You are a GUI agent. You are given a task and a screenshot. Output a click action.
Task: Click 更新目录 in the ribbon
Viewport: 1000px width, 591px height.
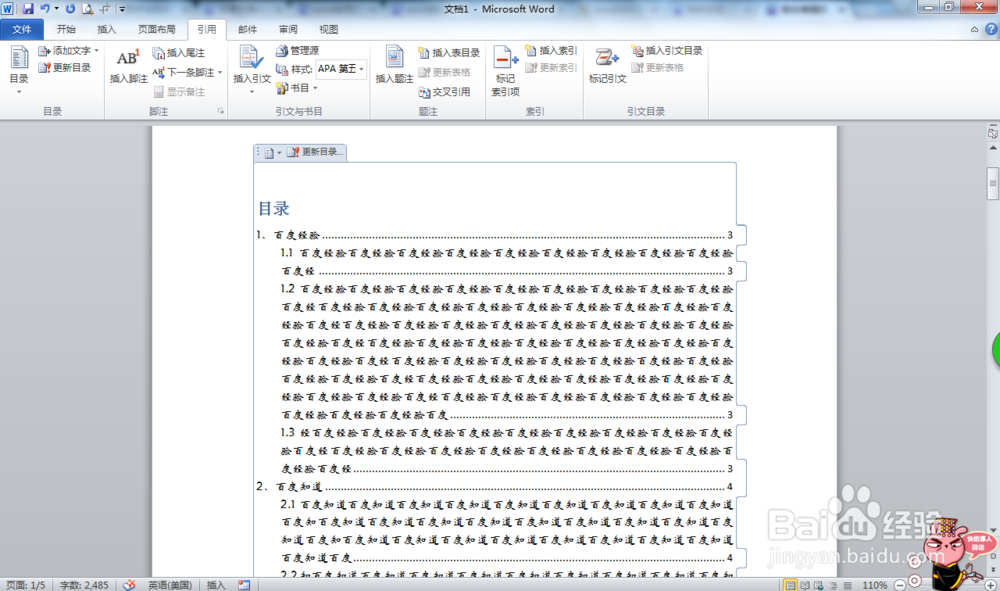pos(64,68)
